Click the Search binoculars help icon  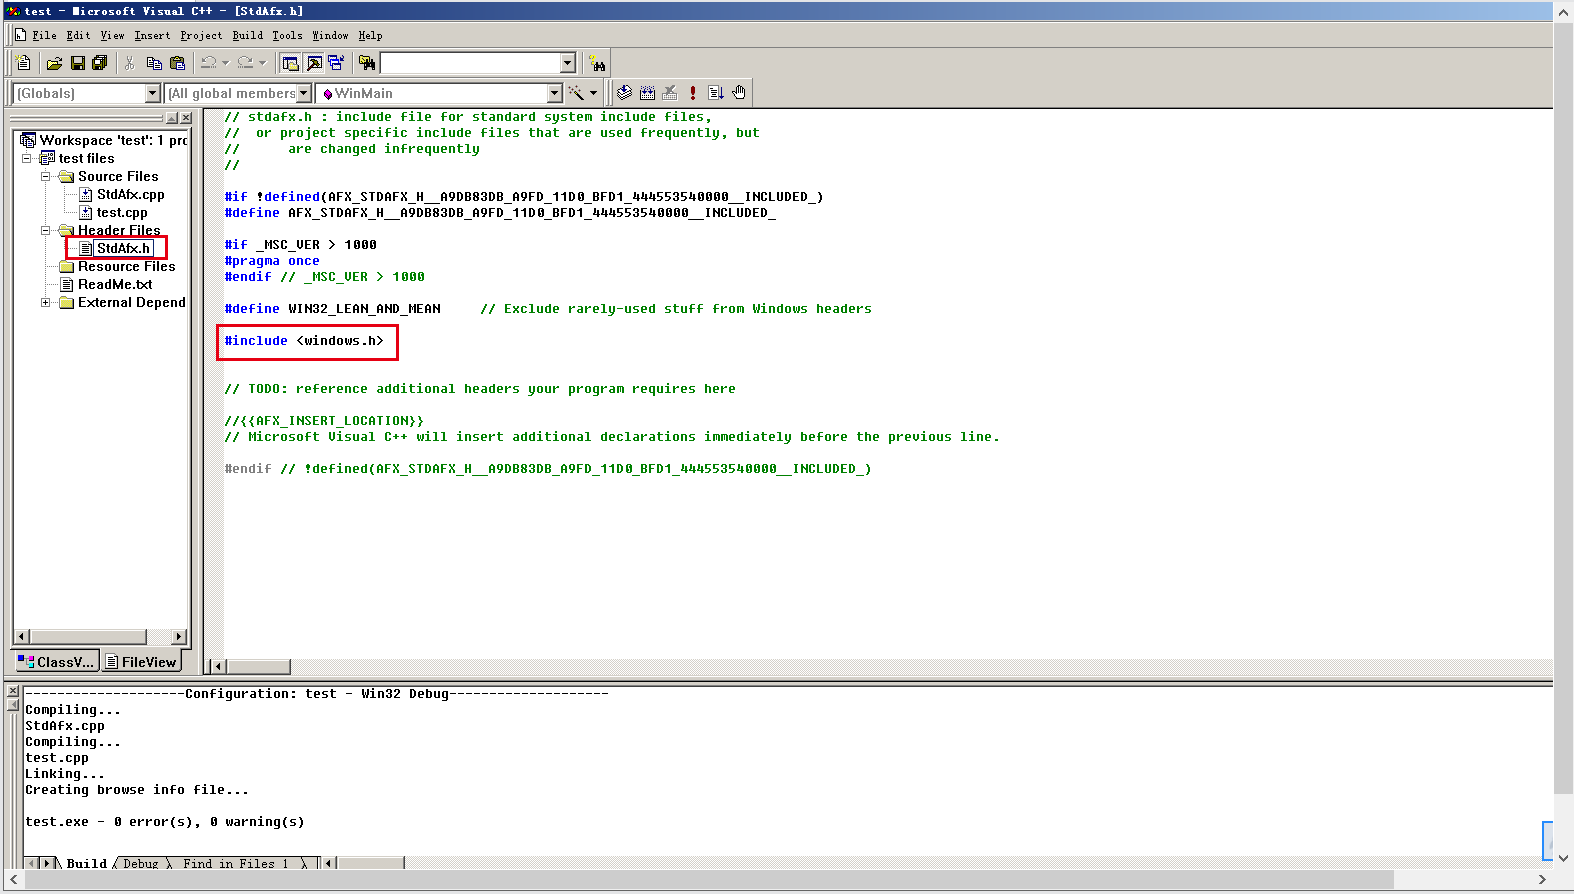(597, 63)
